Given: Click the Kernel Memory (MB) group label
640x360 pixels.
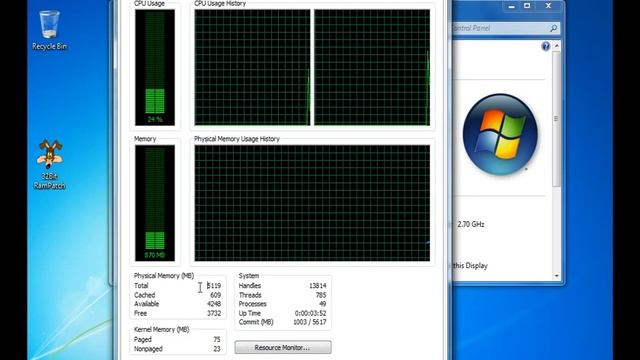Looking at the screenshot, I should click(x=162, y=329).
